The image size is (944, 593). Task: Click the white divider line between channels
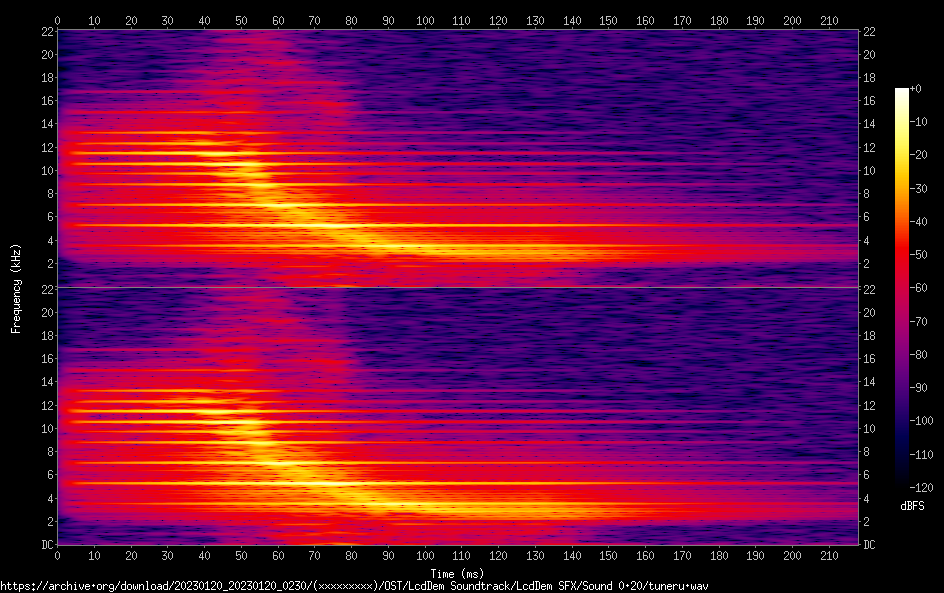point(457,287)
